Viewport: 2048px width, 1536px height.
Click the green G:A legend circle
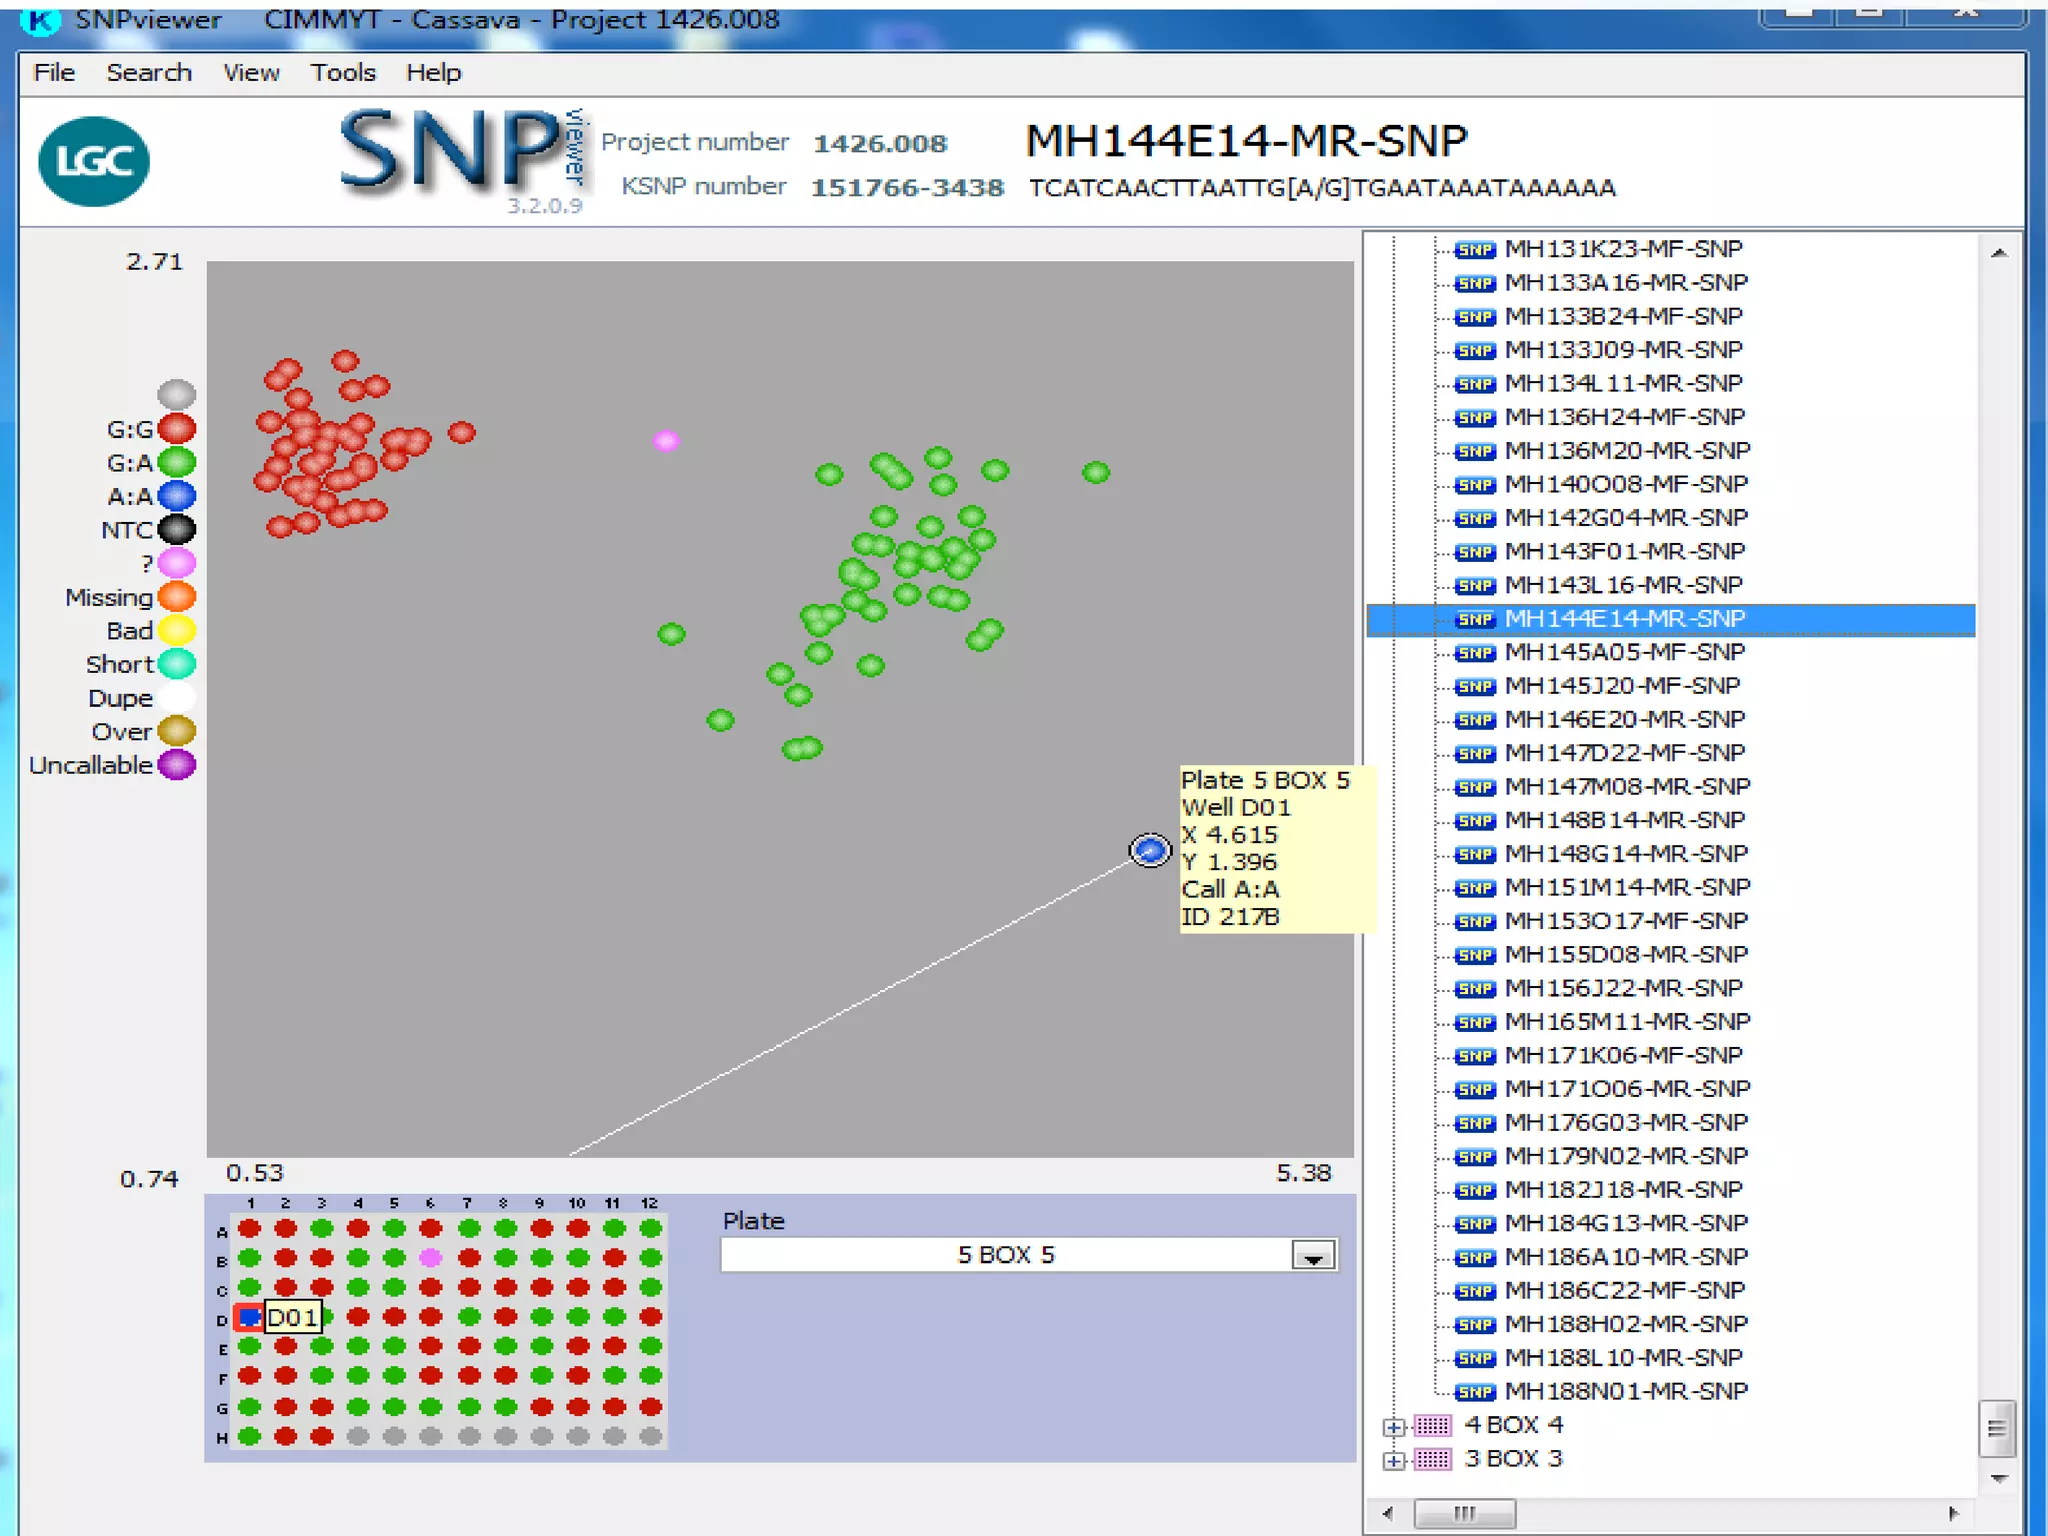pyautogui.click(x=177, y=462)
